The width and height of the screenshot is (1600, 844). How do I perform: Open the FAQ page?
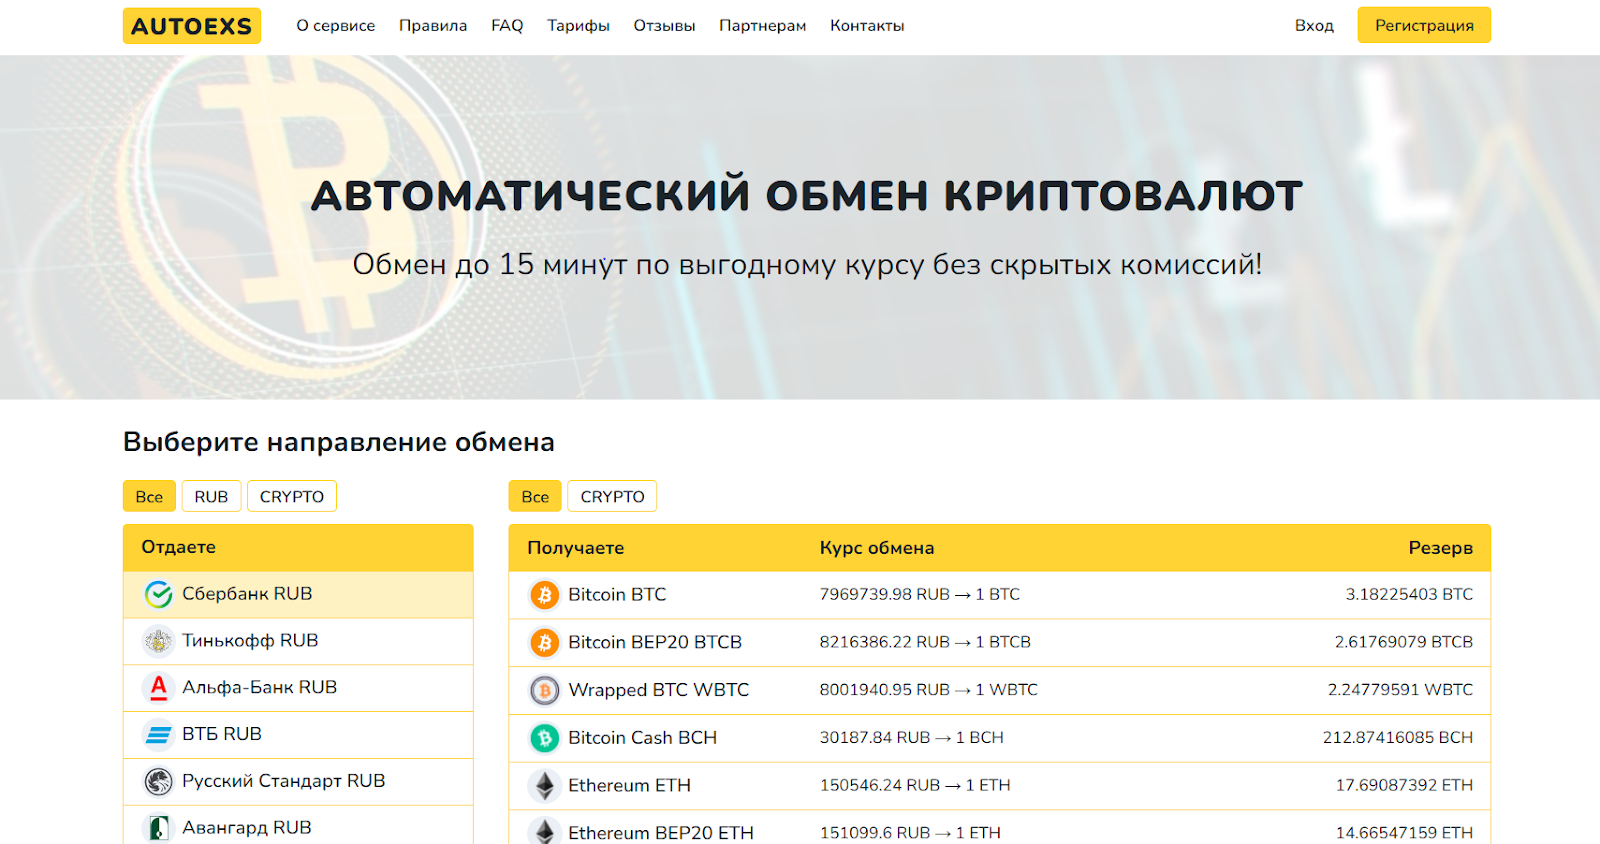click(507, 26)
